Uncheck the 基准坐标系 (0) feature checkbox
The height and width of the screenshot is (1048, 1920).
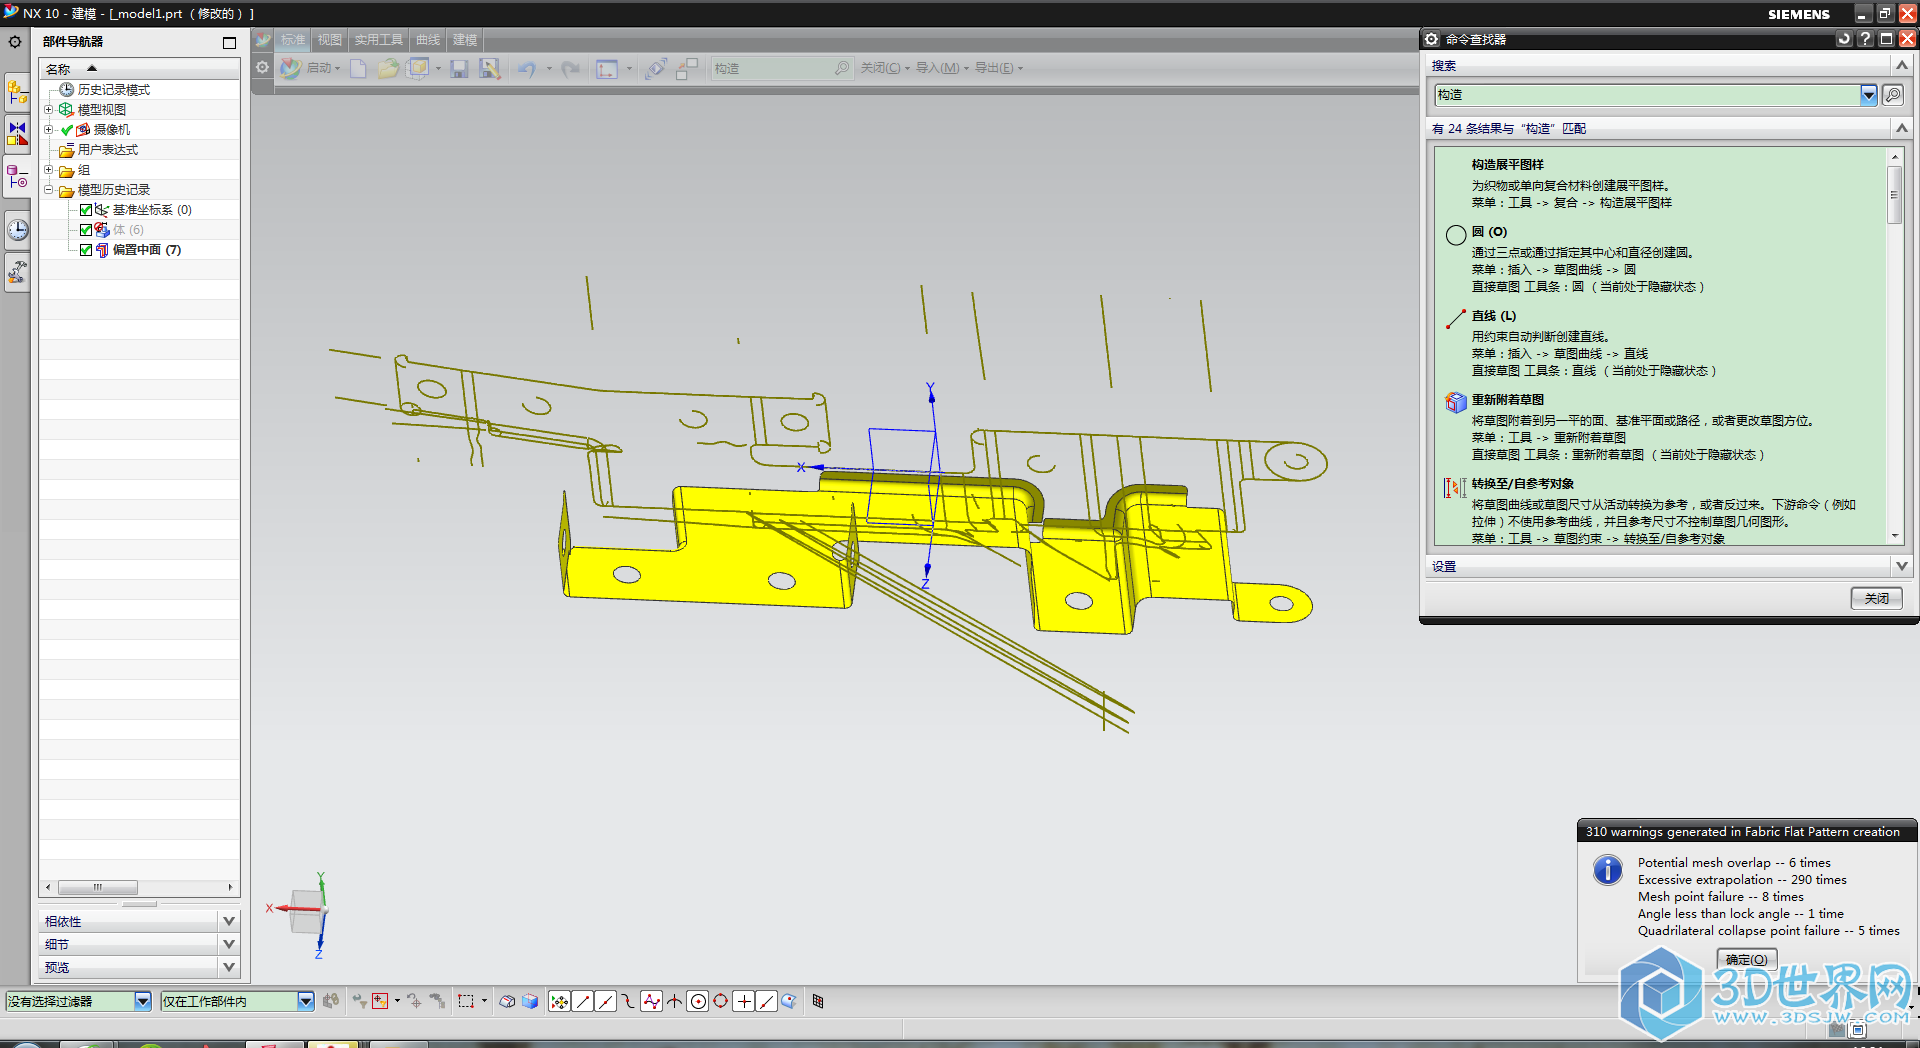[x=86, y=210]
